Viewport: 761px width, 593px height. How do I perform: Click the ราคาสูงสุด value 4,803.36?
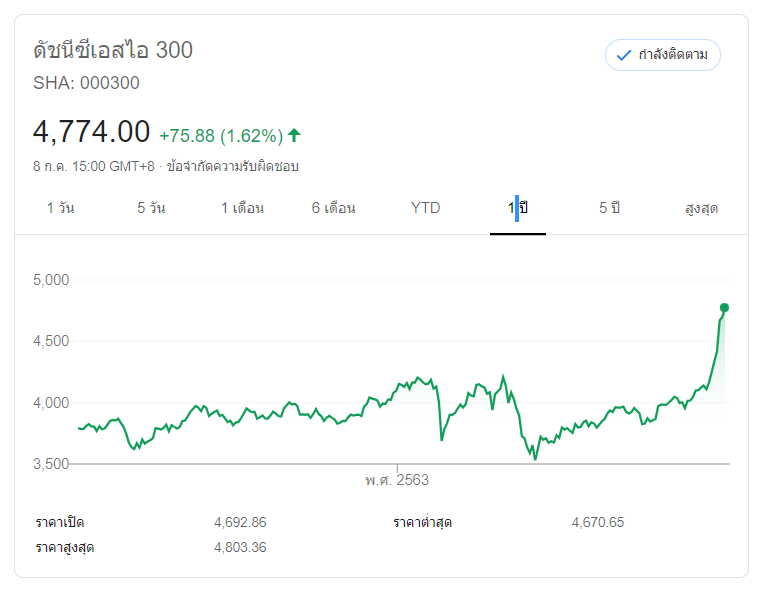click(240, 547)
